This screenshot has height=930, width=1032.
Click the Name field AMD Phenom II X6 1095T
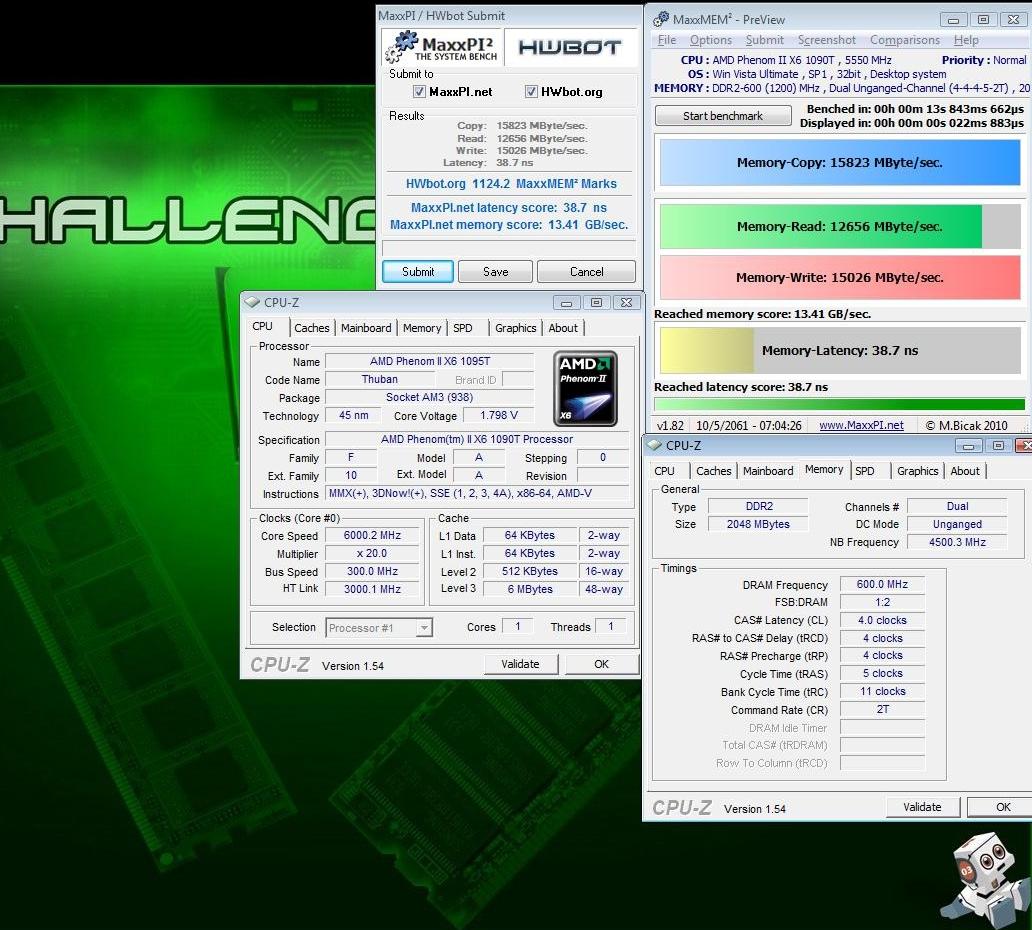(x=430, y=361)
